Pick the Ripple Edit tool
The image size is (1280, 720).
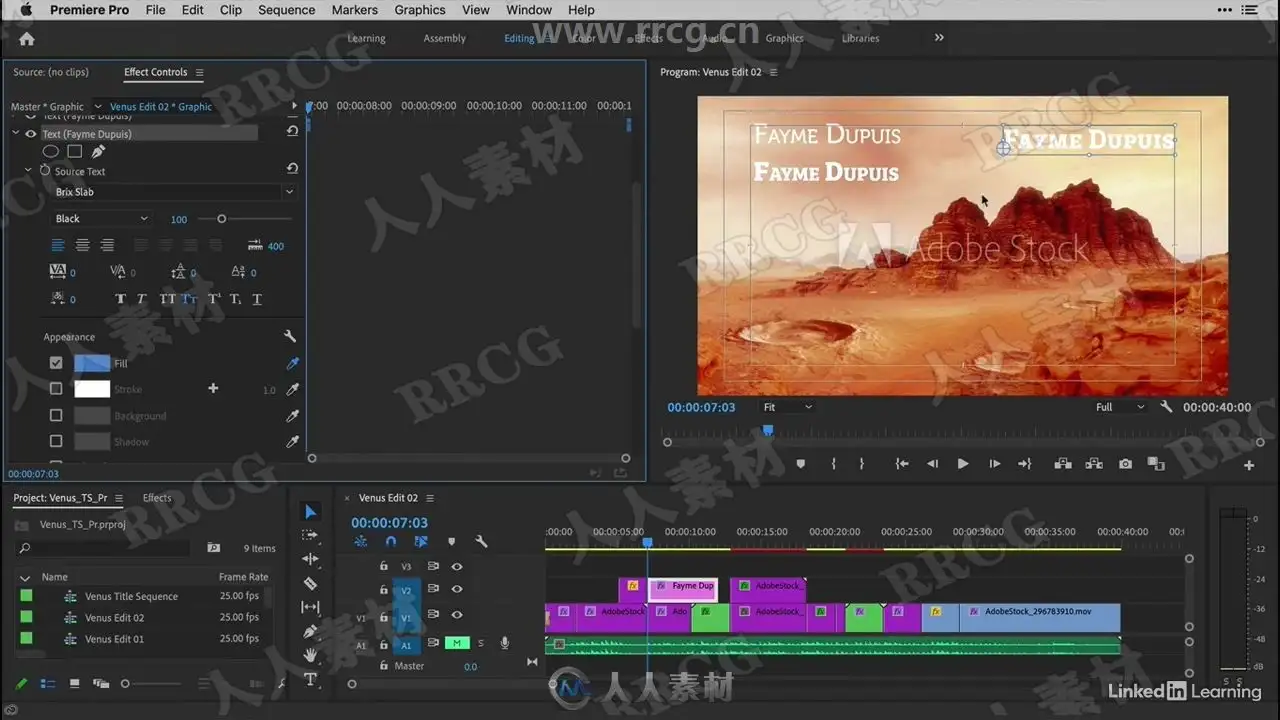click(x=310, y=559)
